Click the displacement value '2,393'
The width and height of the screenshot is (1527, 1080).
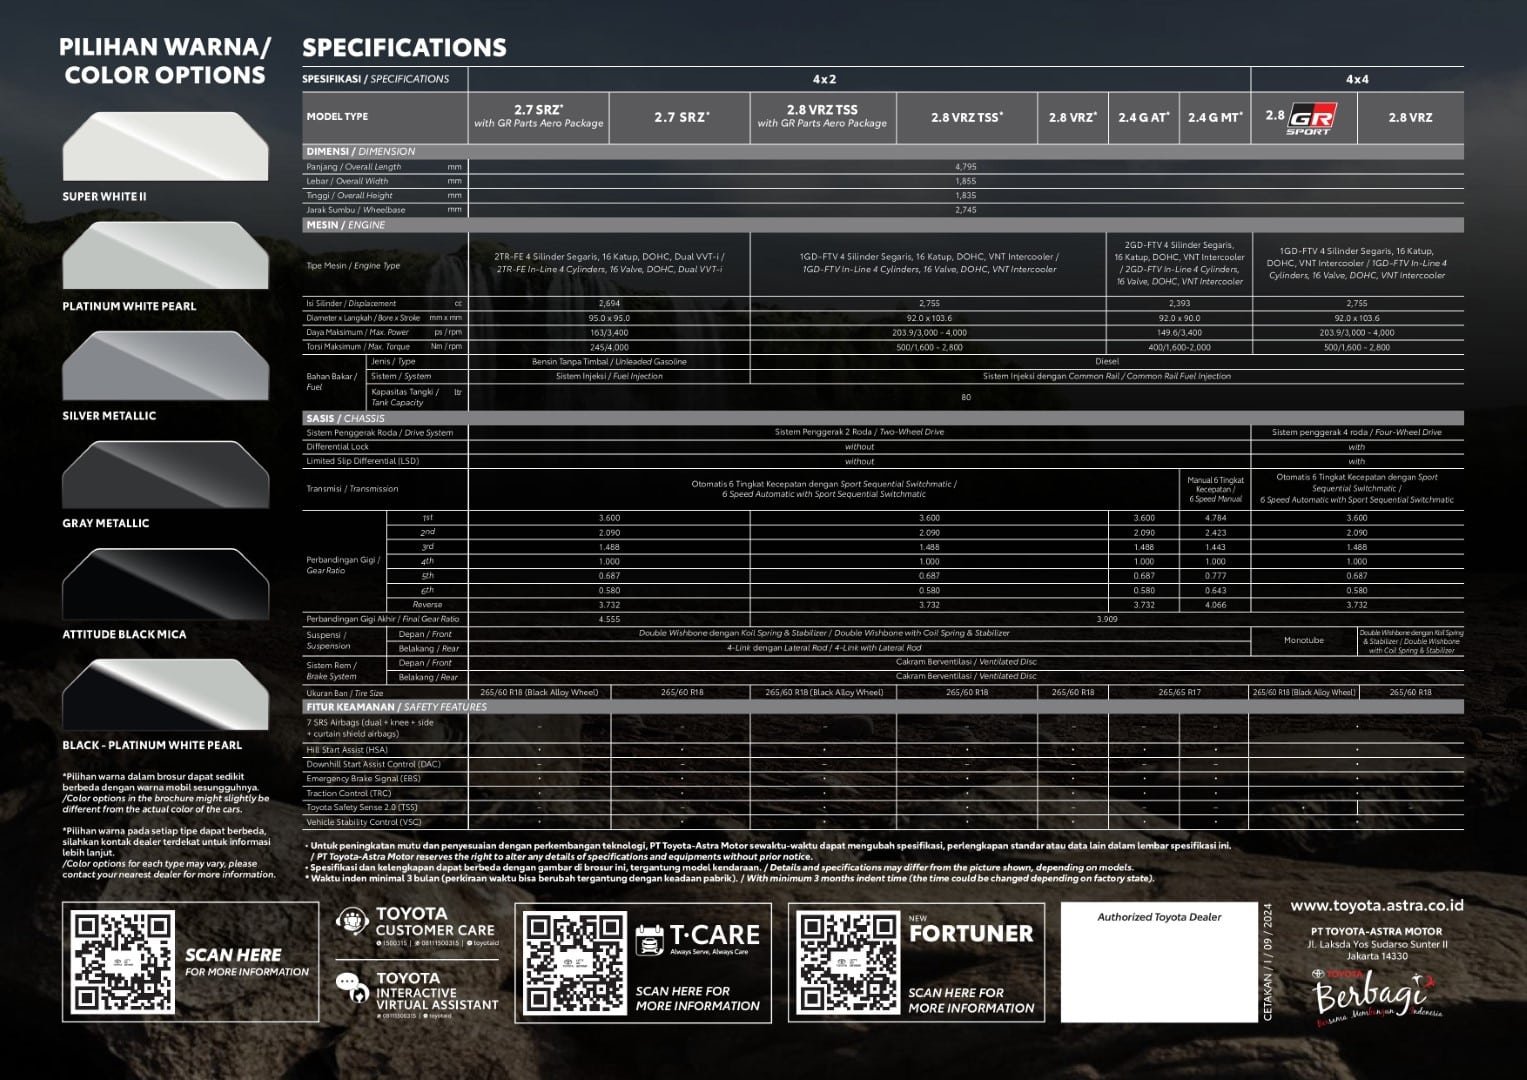coord(1179,303)
